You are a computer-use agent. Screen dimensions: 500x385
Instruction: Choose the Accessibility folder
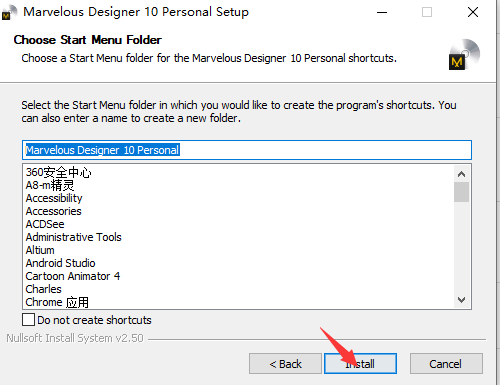pos(54,198)
